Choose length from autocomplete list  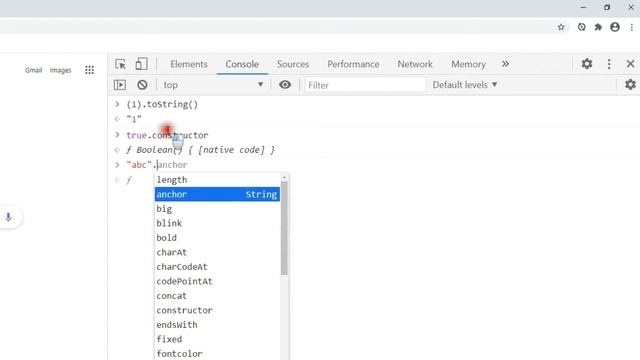click(x=217, y=180)
